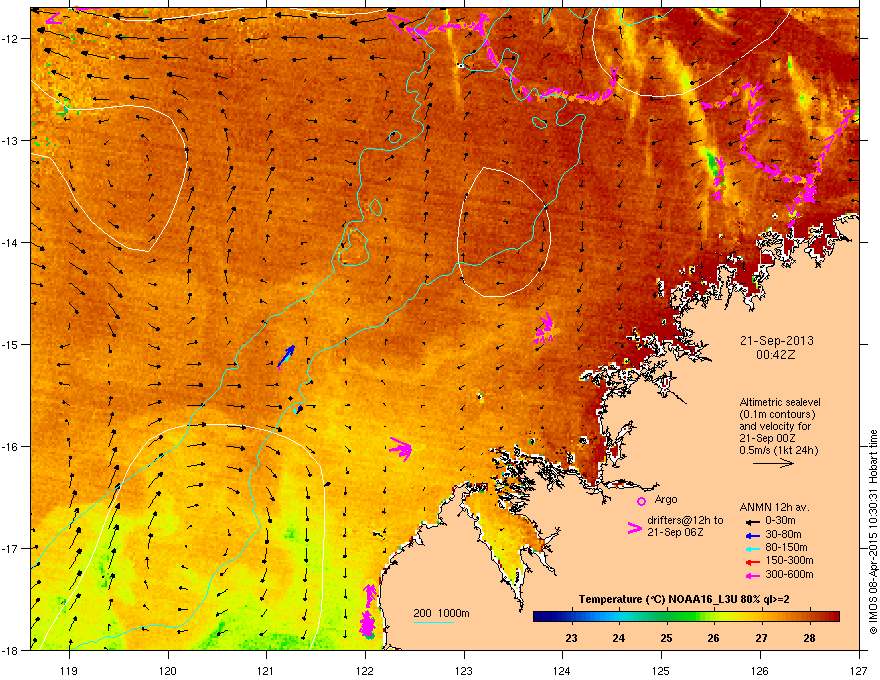Viewport: 880px width, 680px height.
Task: Click the -12 latitude axis label
Action: (10, 39)
